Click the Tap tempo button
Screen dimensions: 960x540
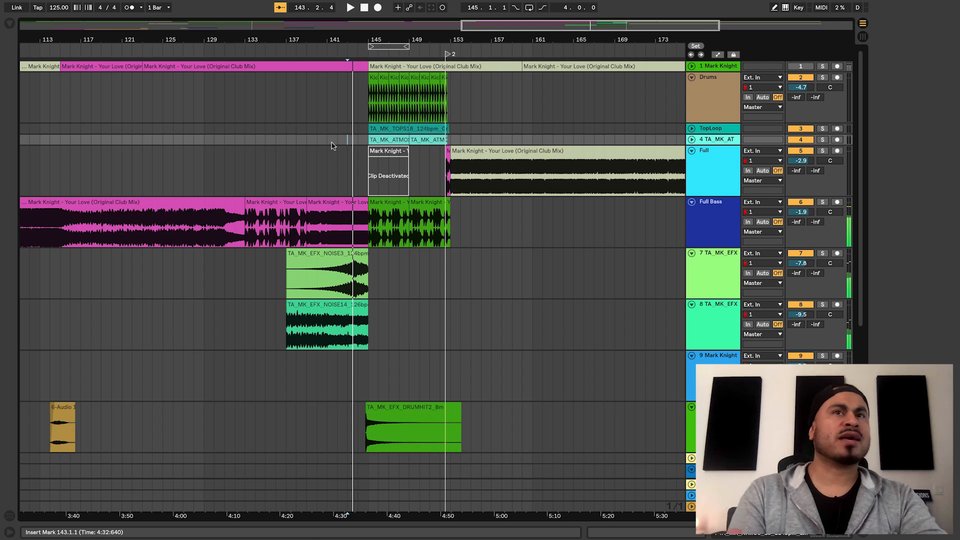pyautogui.click(x=37, y=7)
